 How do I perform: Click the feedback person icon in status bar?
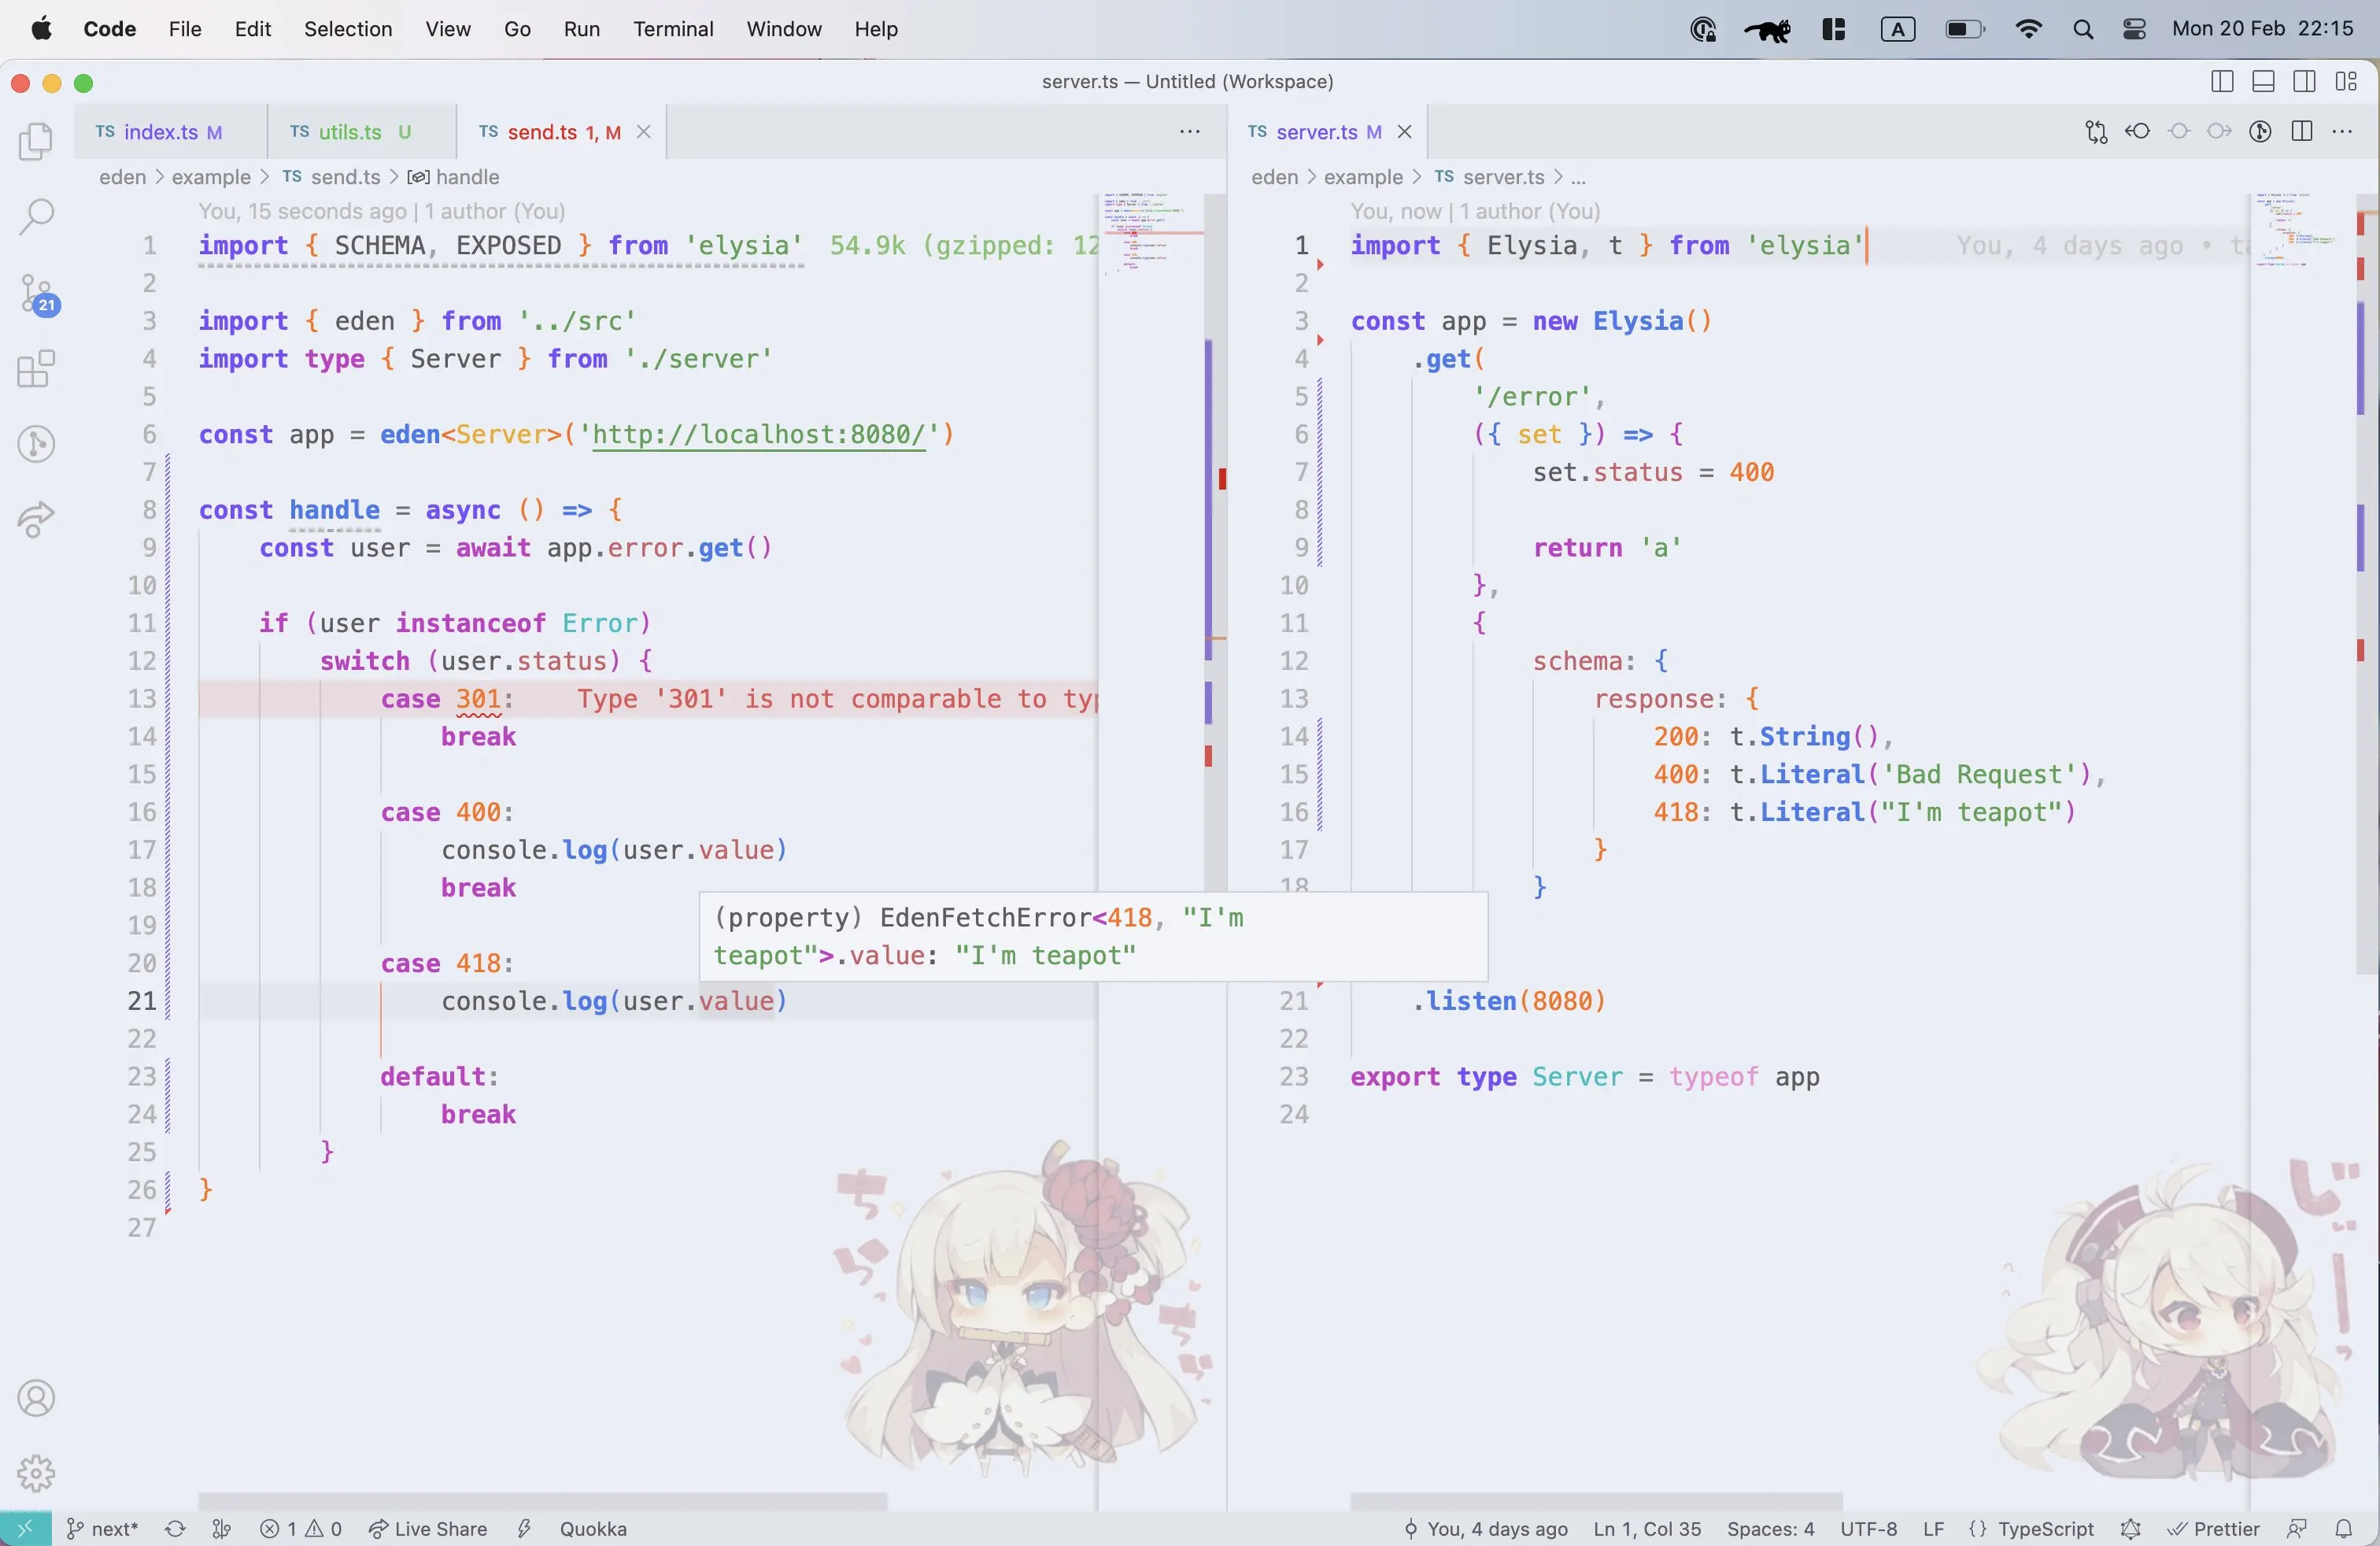click(x=2297, y=1529)
